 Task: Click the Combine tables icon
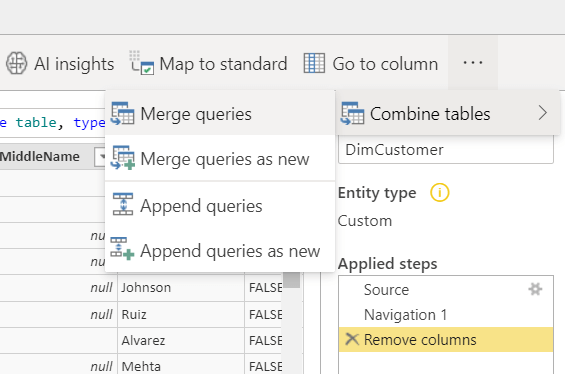(x=352, y=113)
